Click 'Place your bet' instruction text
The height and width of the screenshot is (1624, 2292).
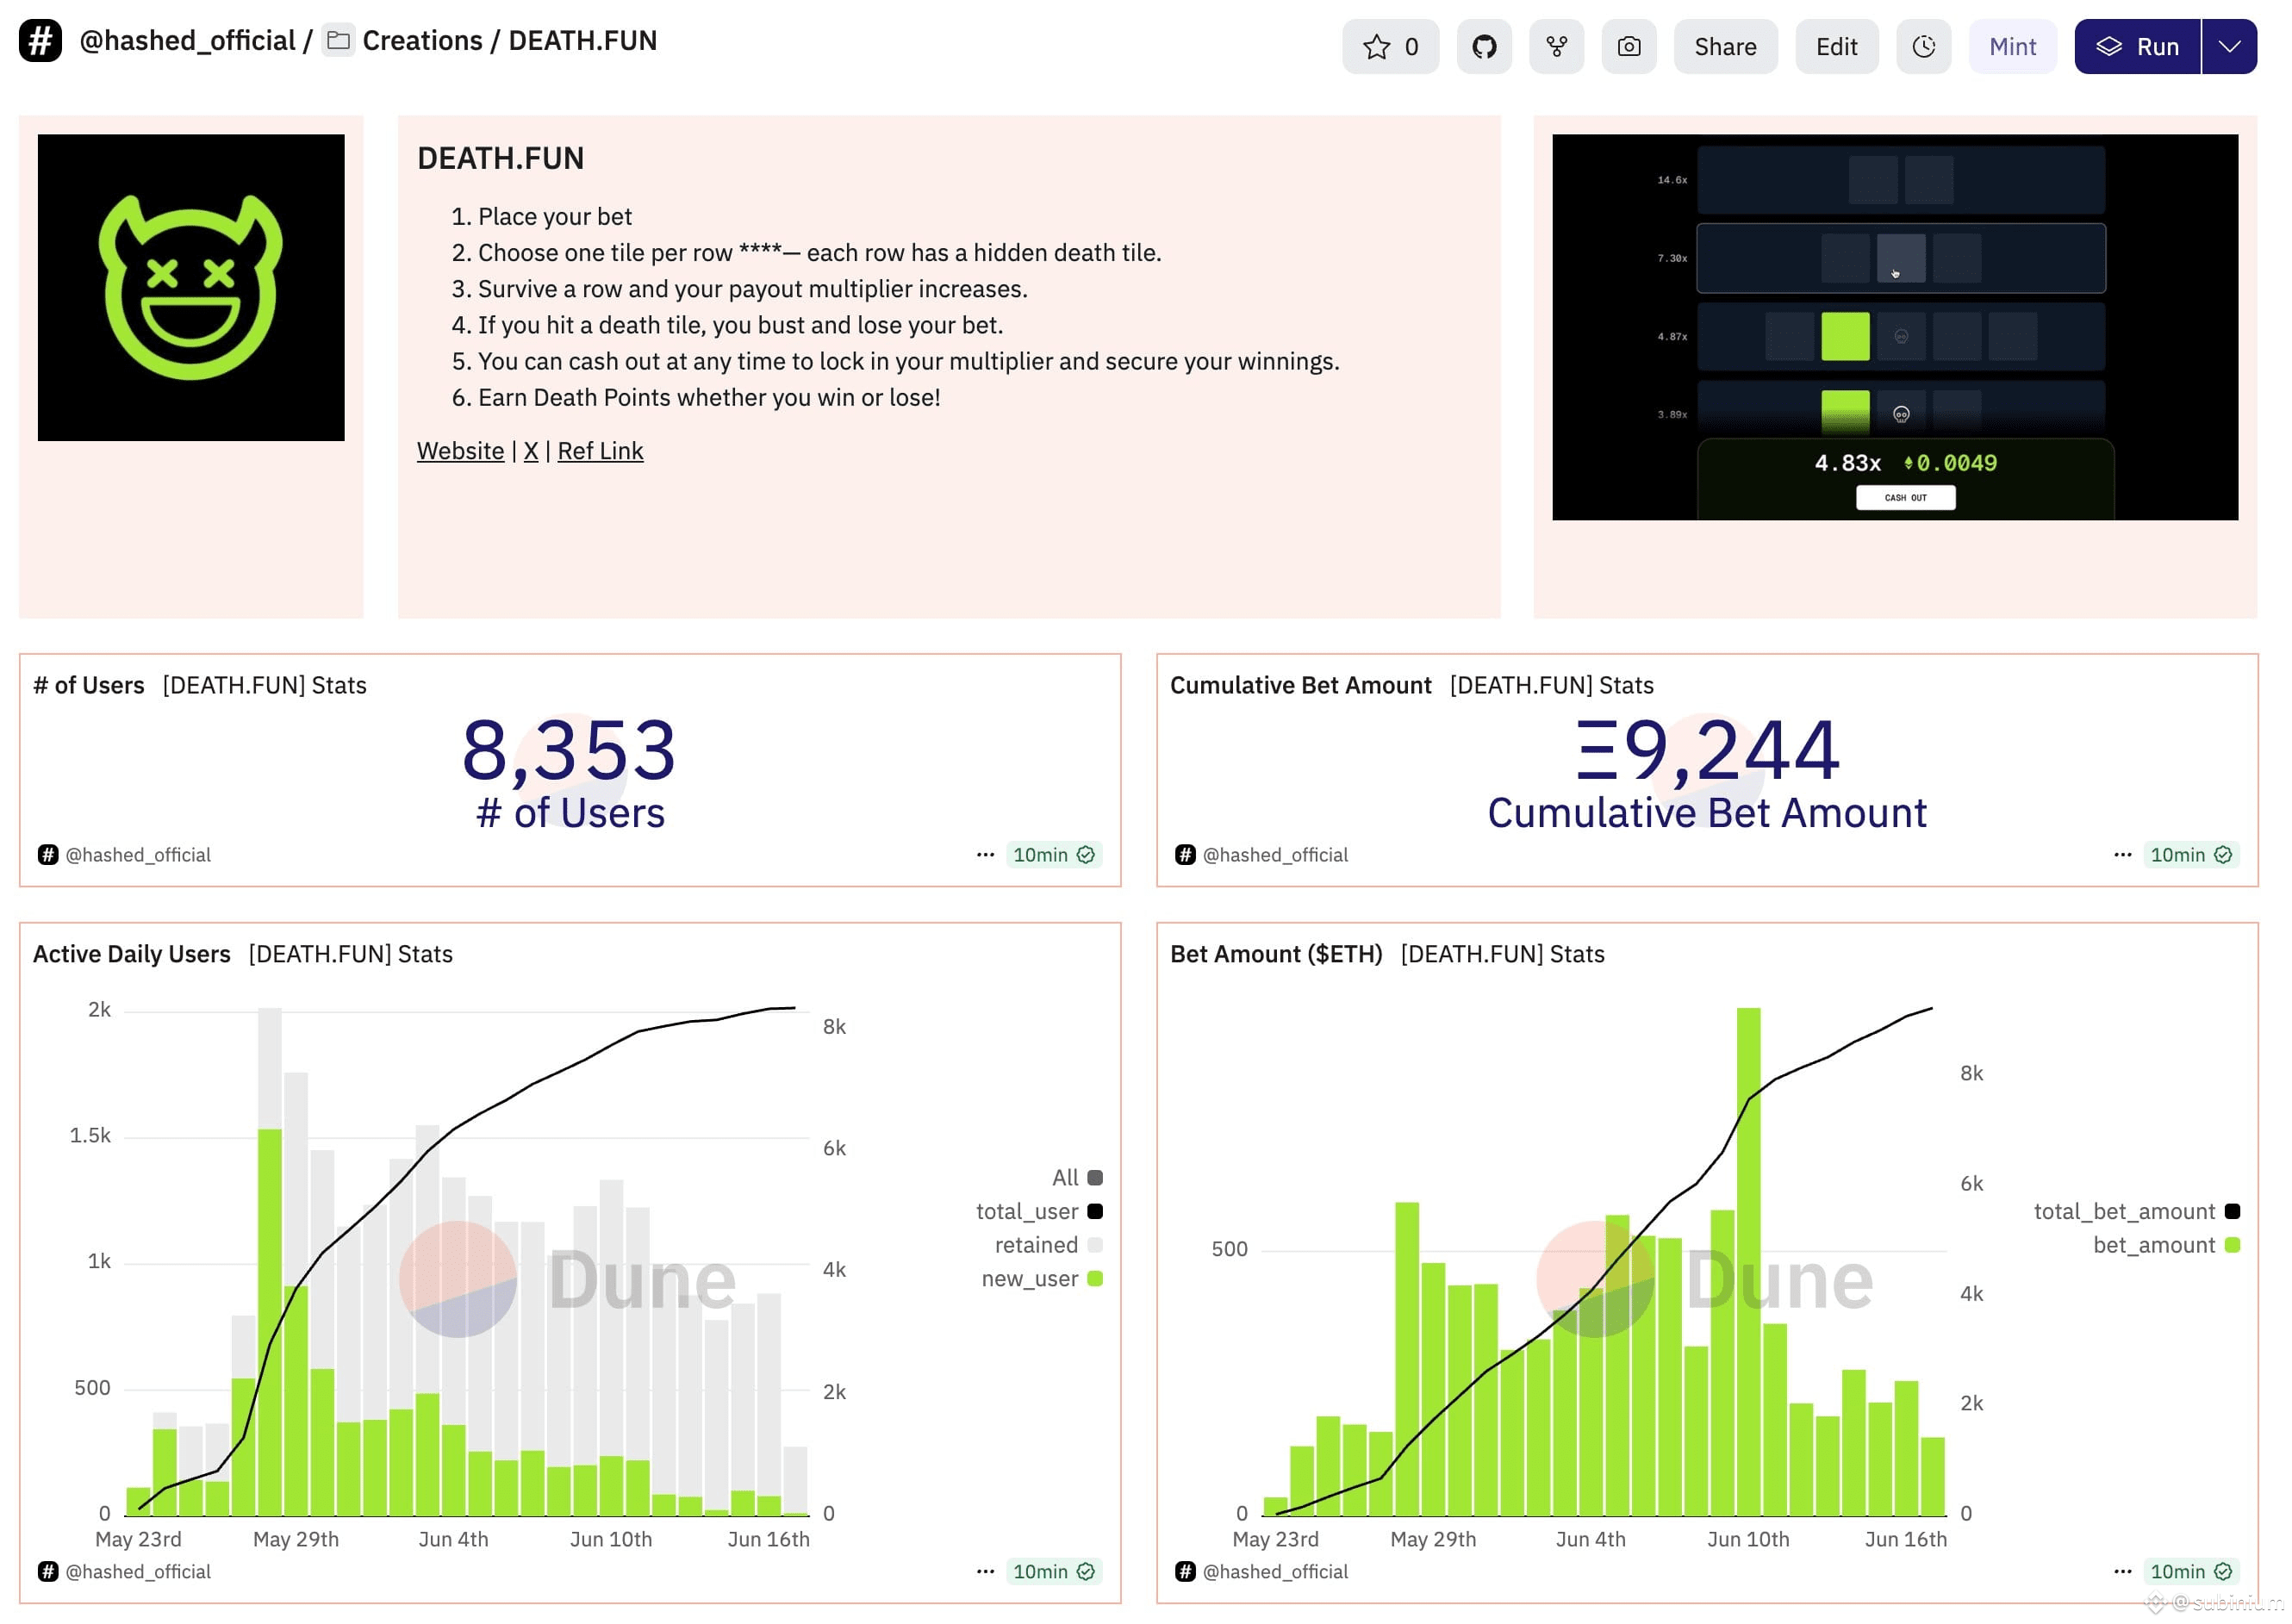pyautogui.click(x=555, y=217)
